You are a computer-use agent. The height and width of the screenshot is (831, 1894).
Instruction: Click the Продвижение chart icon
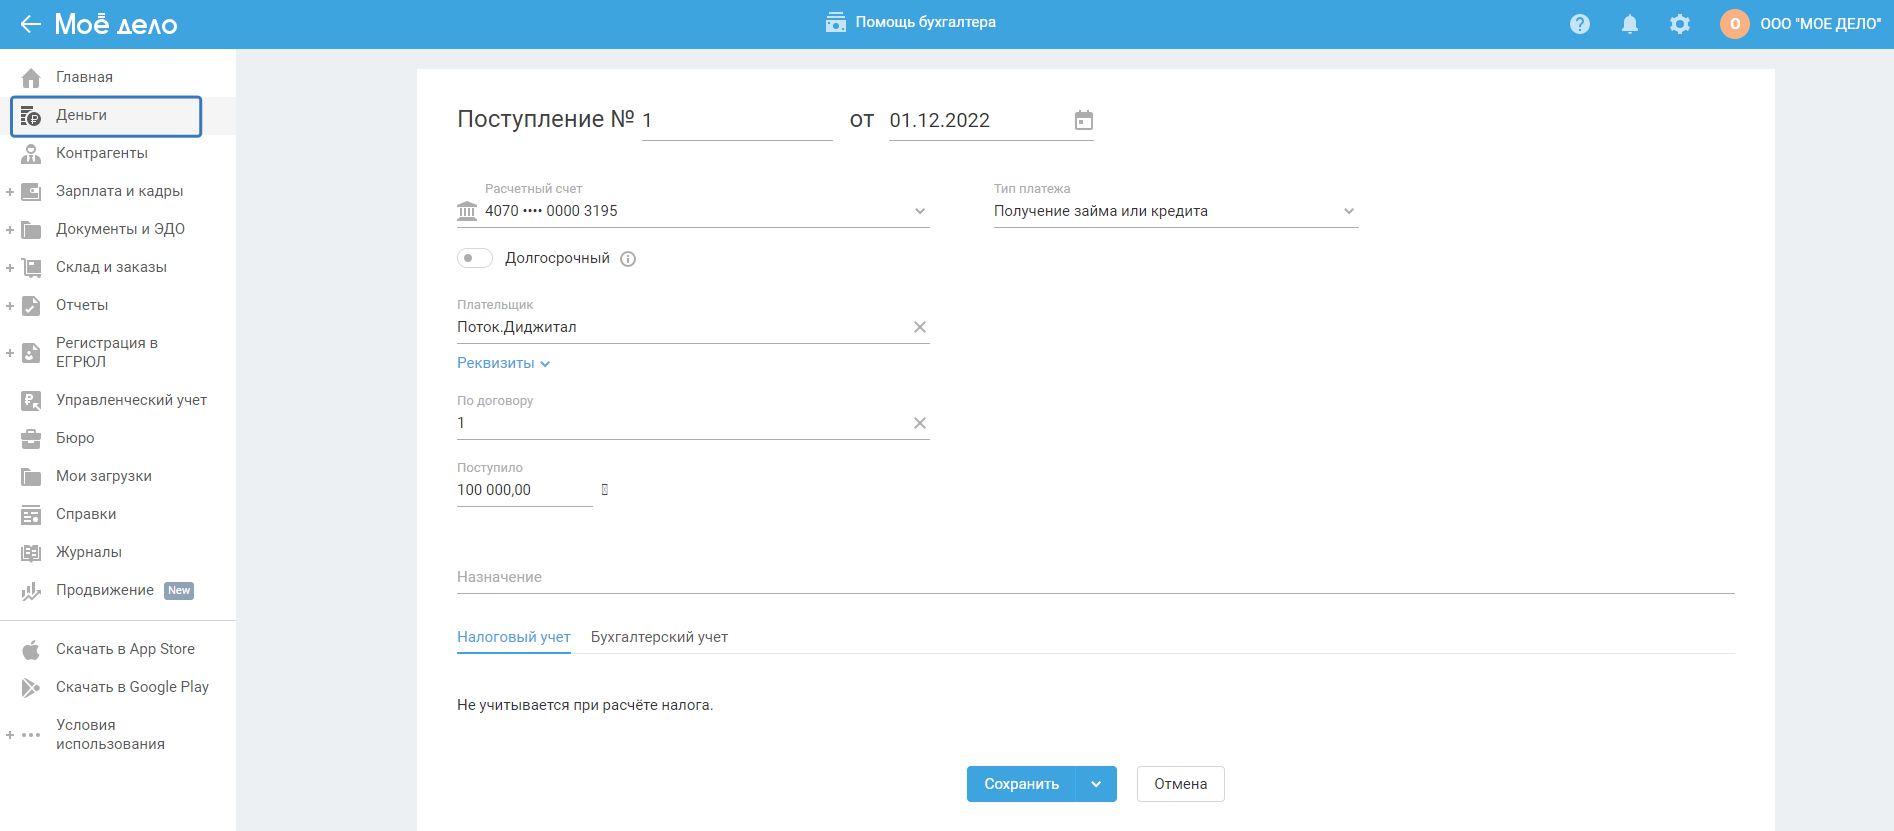coord(31,591)
